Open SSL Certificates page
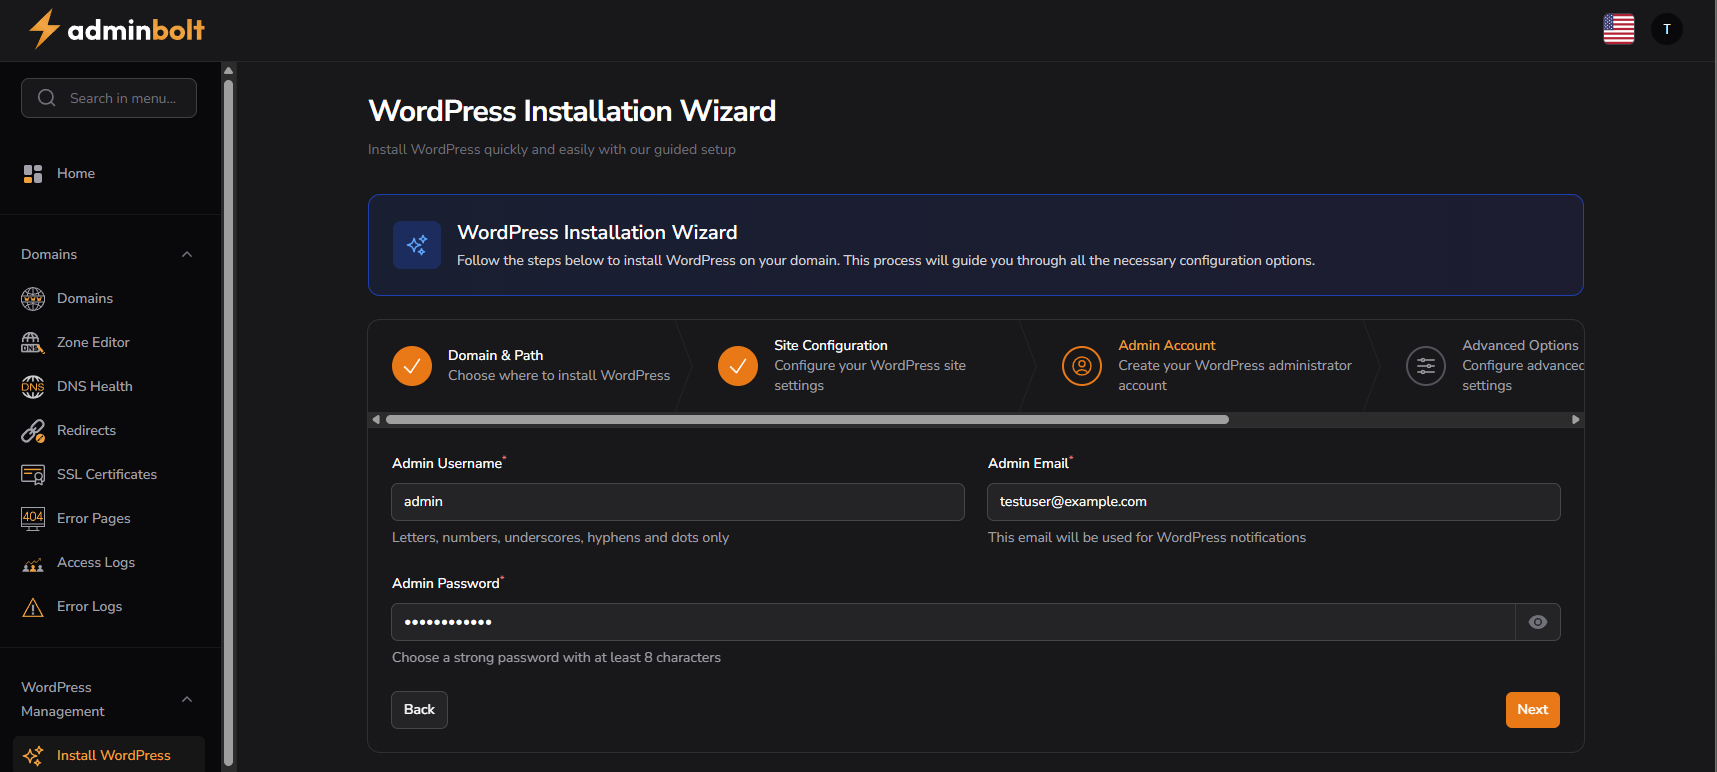1717x772 pixels. 109,474
